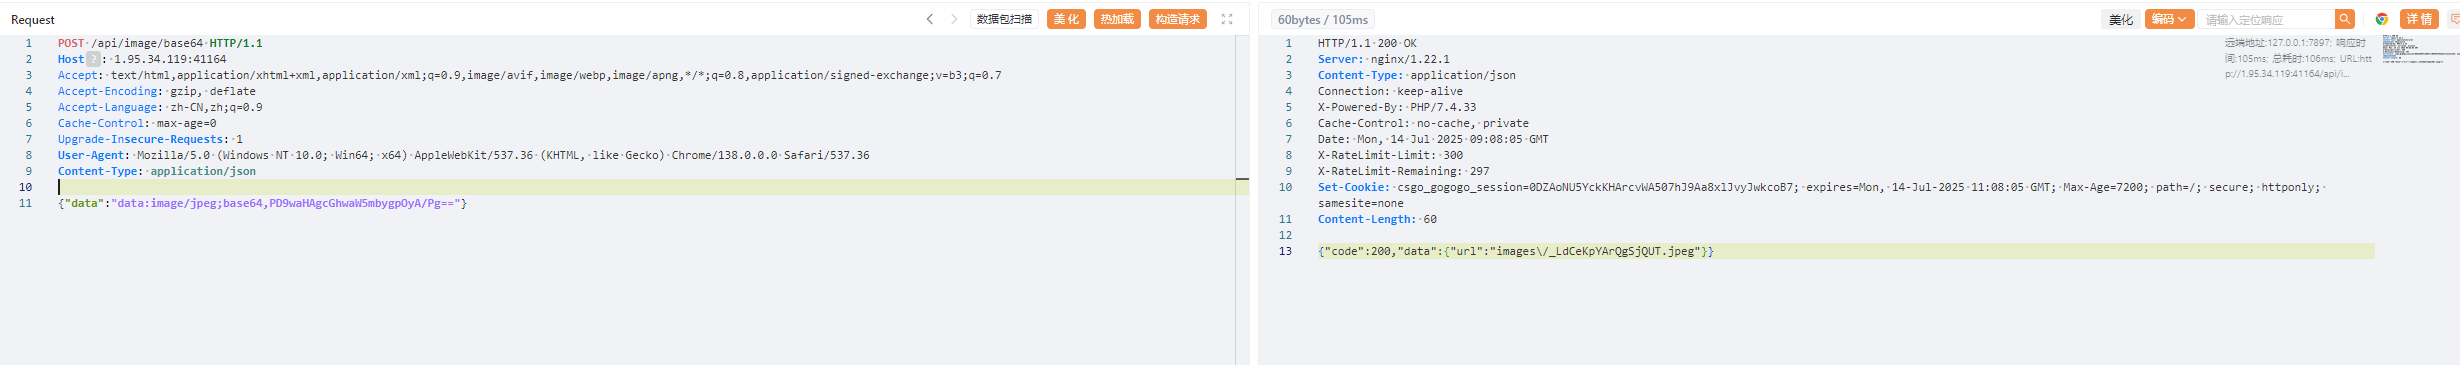Expand the Request panel to fullscreen
2460x365 pixels.
point(1227,19)
